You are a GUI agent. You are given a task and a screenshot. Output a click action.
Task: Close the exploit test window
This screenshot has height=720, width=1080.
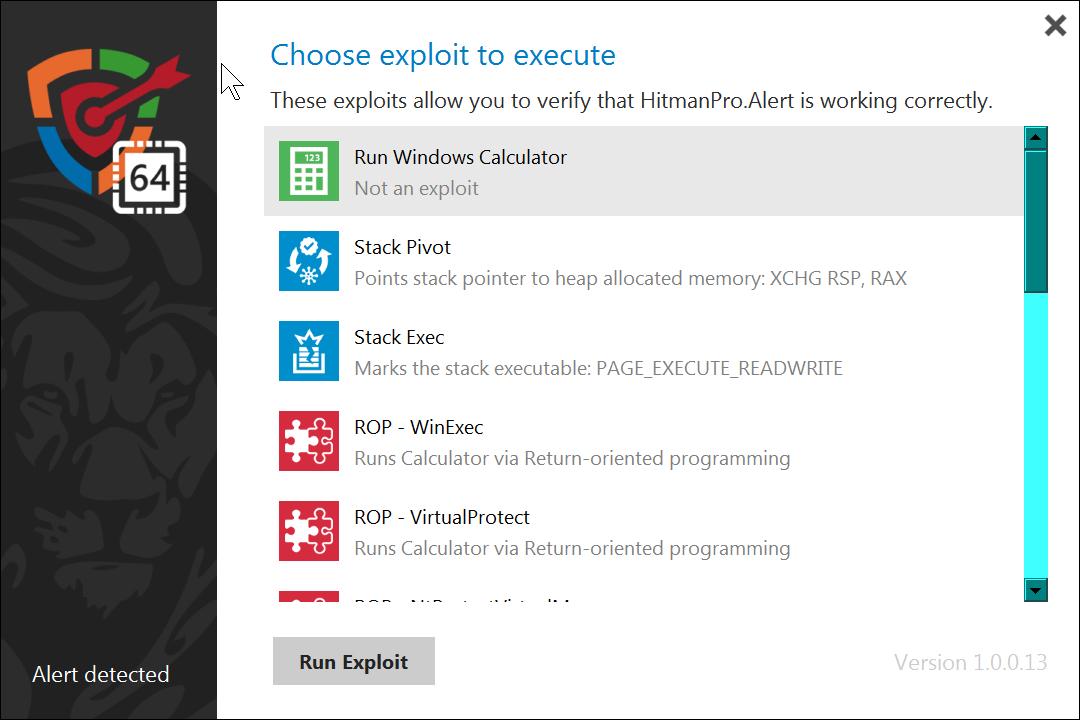click(1055, 25)
